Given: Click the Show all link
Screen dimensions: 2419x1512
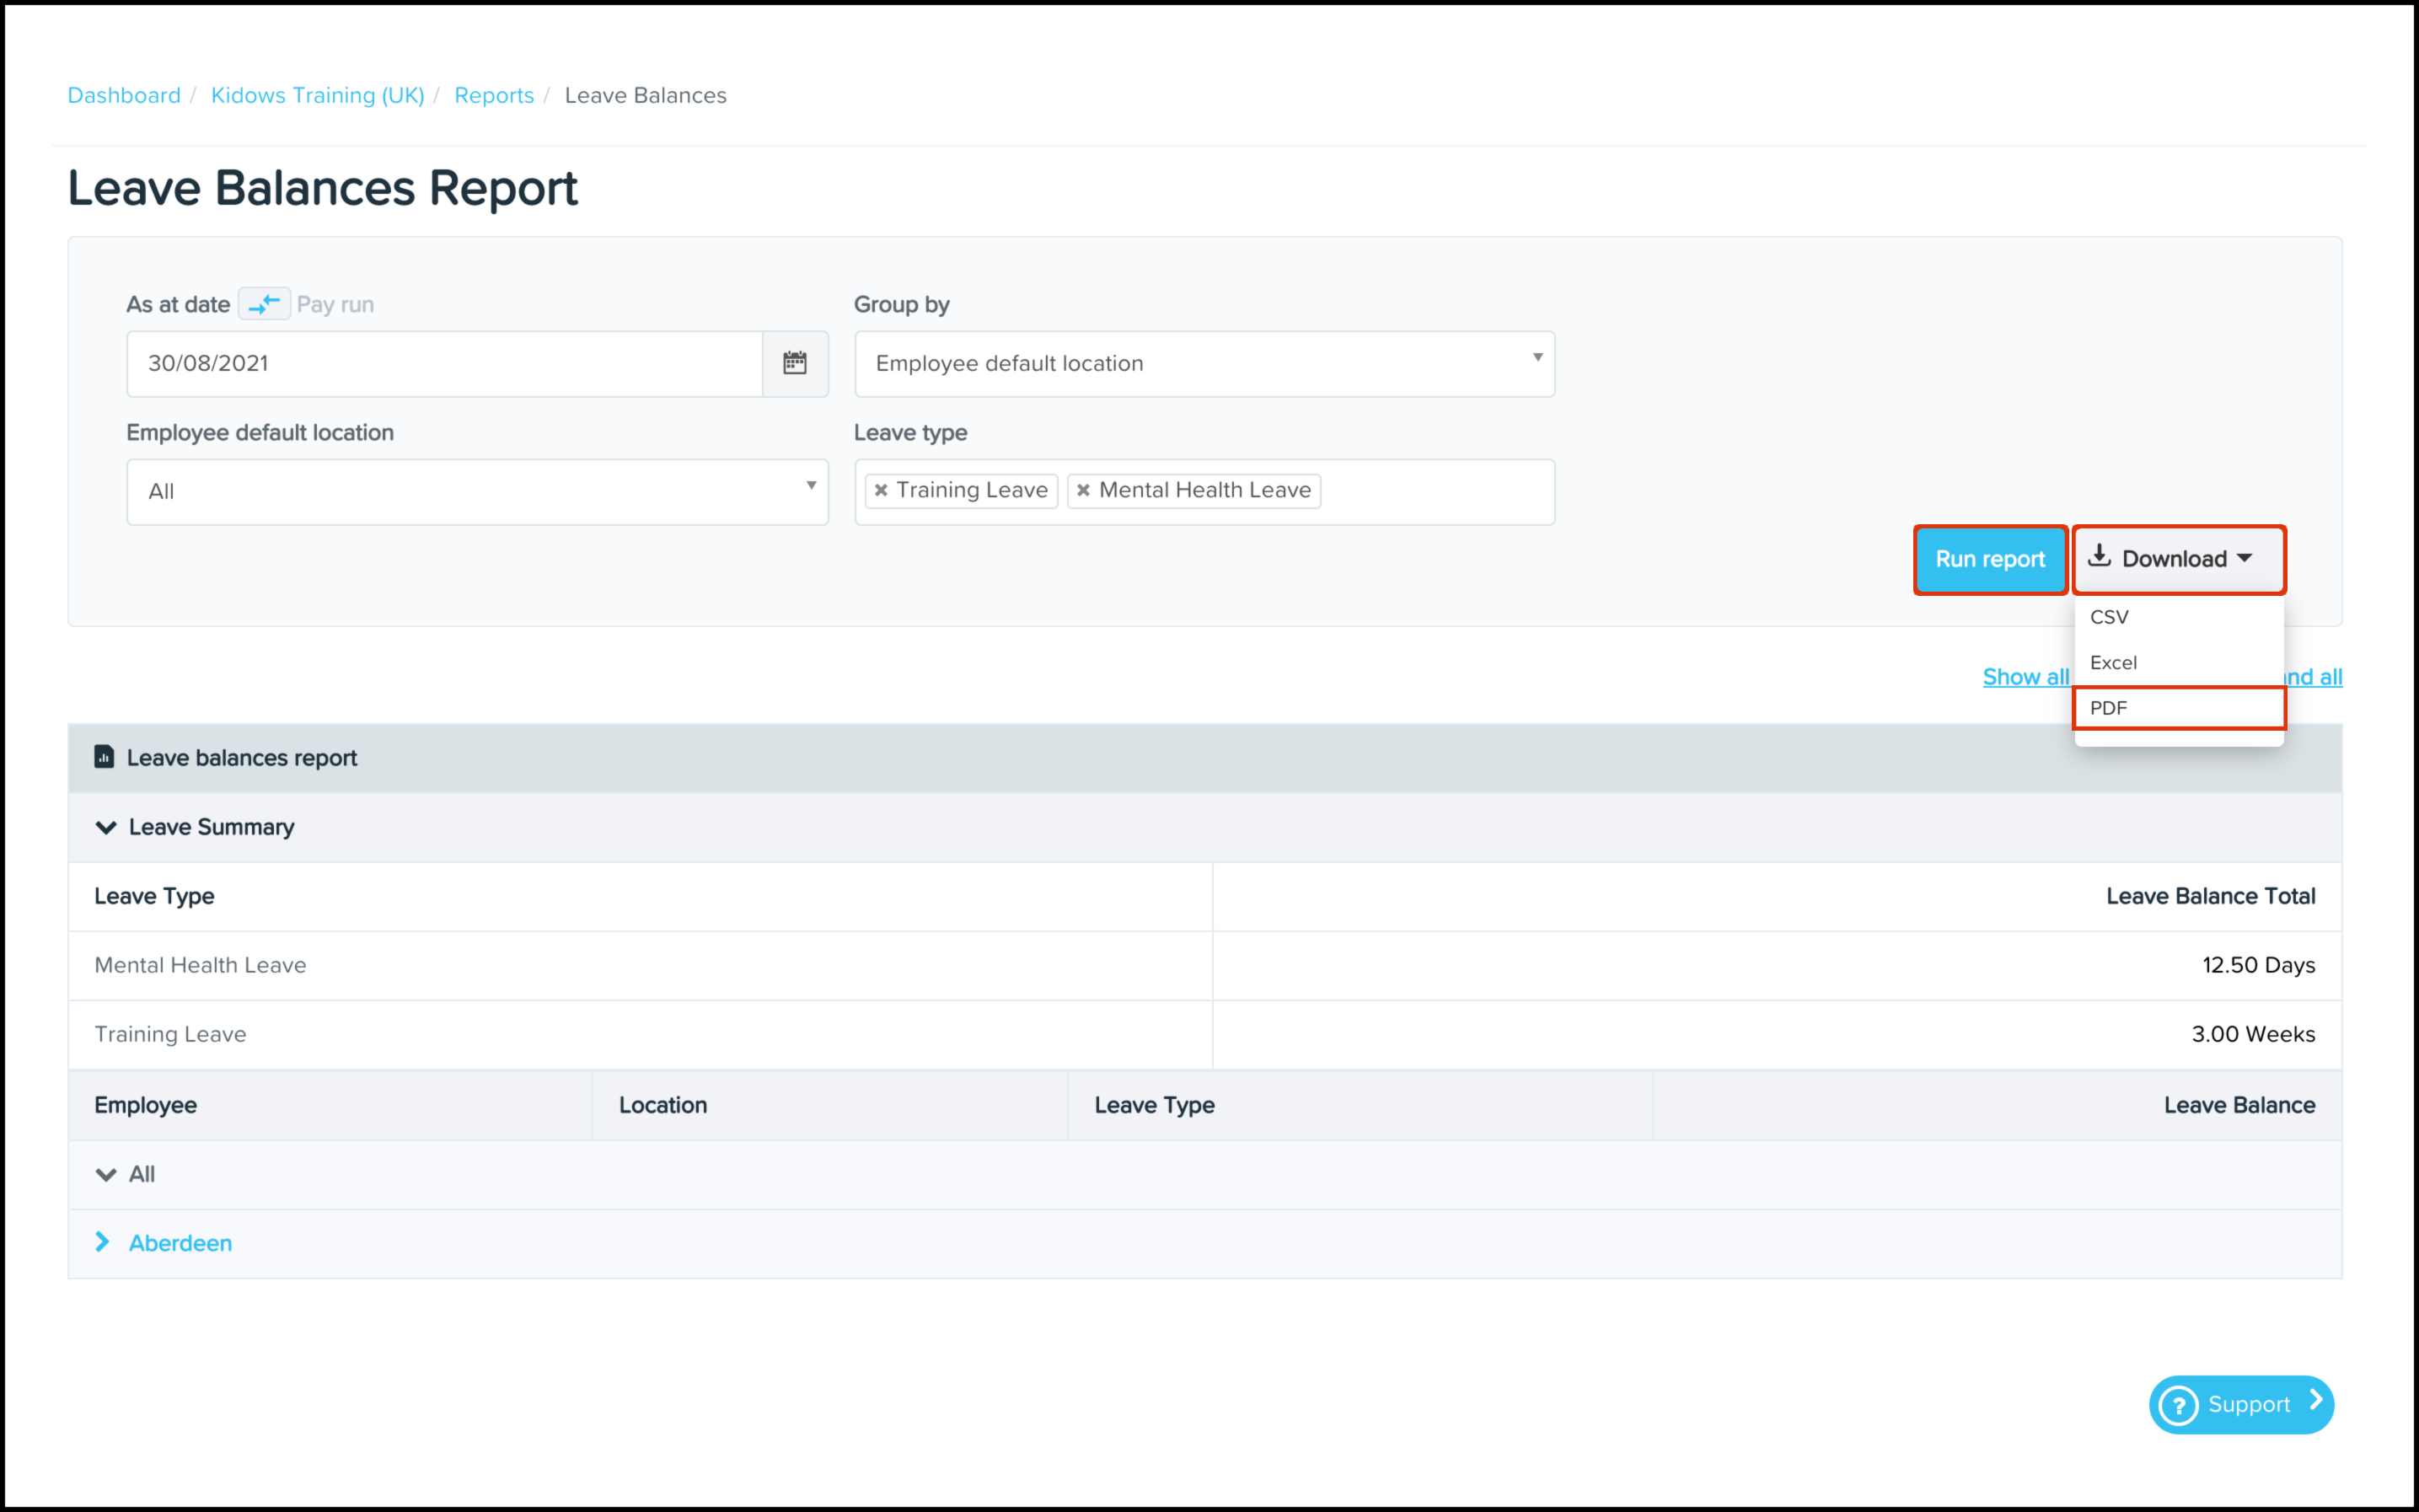Looking at the screenshot, I should 2025,677.
